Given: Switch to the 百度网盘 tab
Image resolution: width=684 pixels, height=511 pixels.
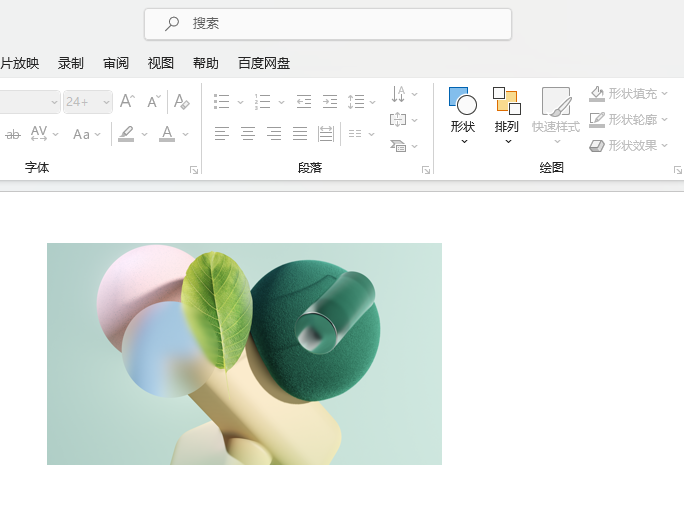Looking at the screenshot, I should click(264, 63).
